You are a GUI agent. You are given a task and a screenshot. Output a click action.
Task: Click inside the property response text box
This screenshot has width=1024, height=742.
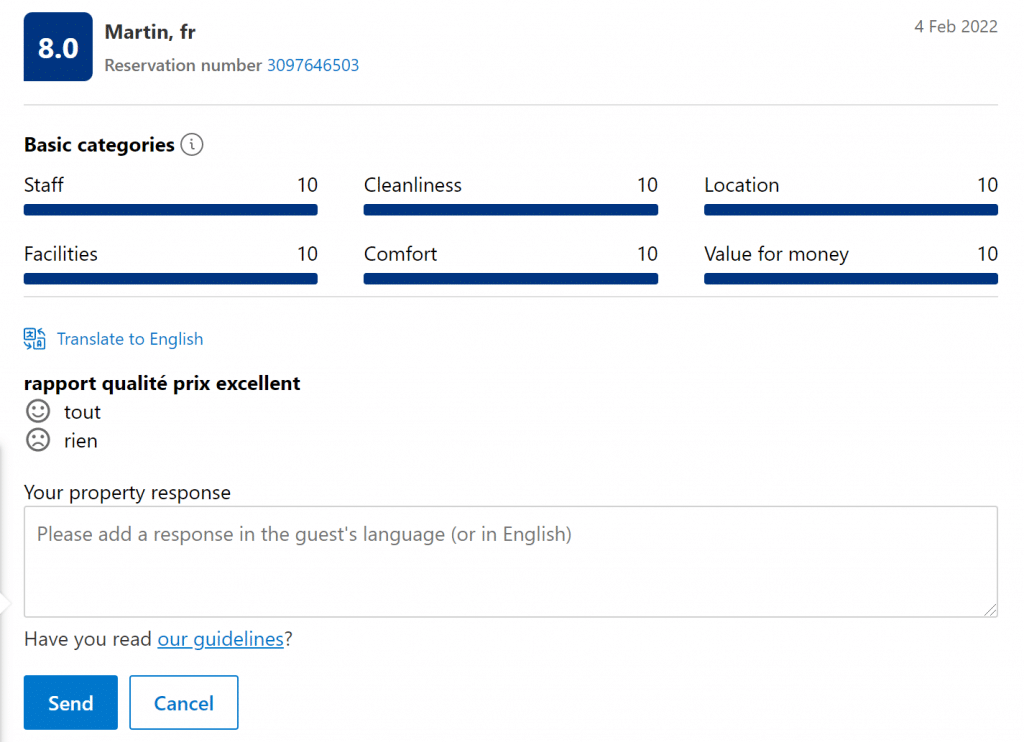coord(510,561)
